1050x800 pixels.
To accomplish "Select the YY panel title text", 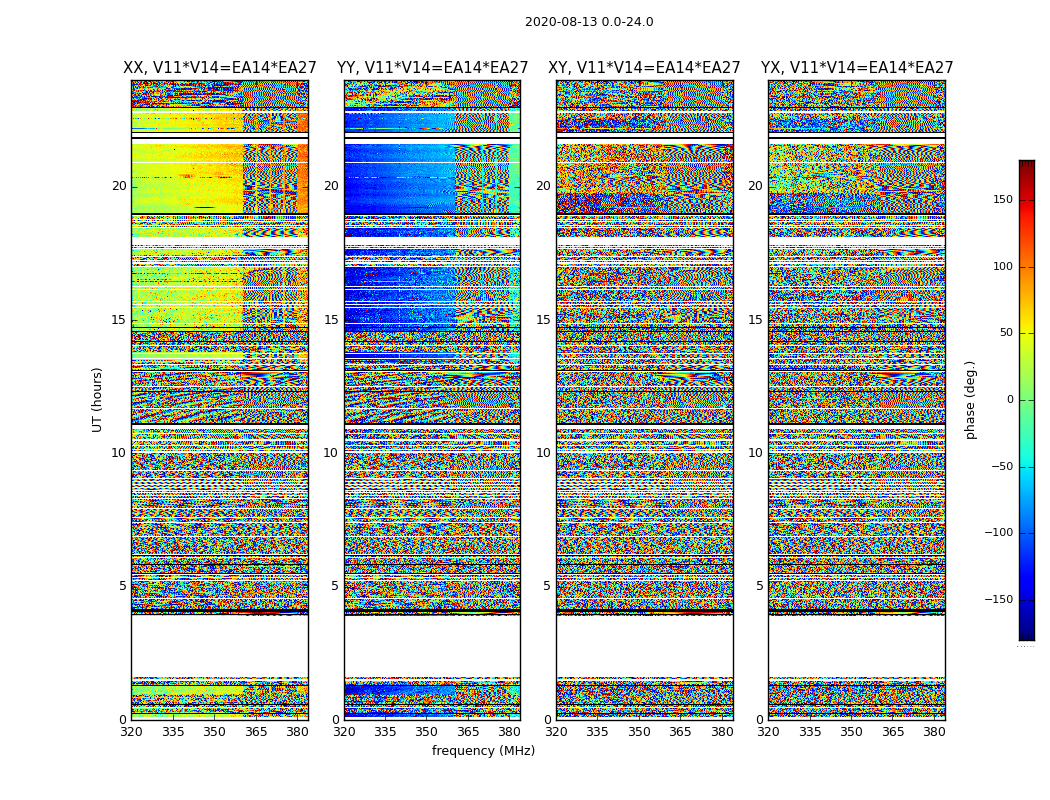I will (432, 68).
